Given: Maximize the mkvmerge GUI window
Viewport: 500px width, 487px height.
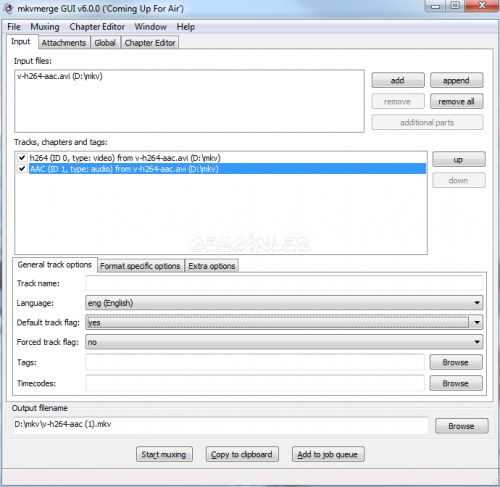Looking at the screenshot, I should coord(455,6).
